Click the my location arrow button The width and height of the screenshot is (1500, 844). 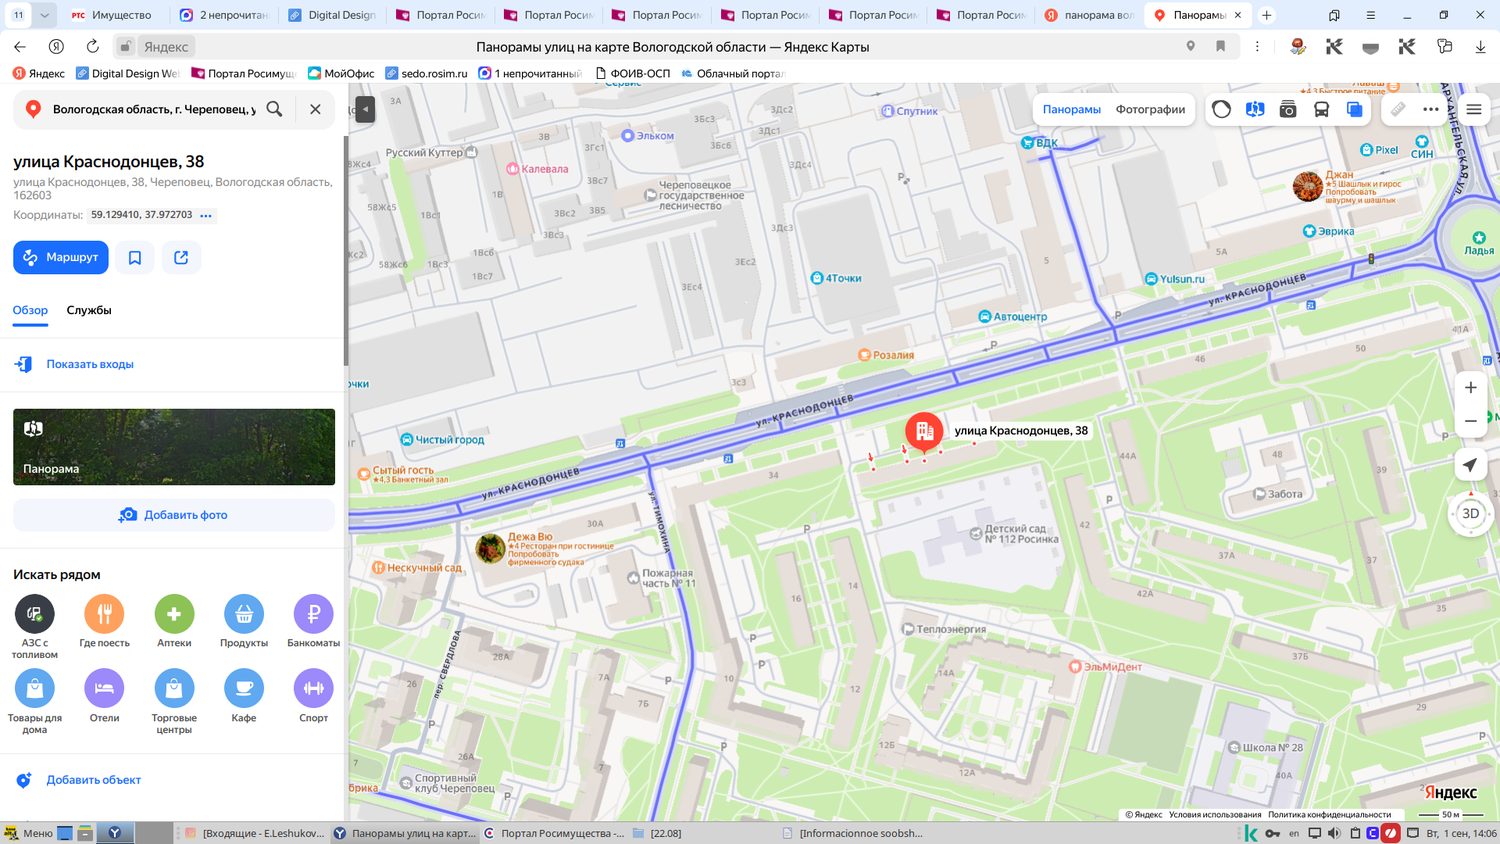[1470, 465]
